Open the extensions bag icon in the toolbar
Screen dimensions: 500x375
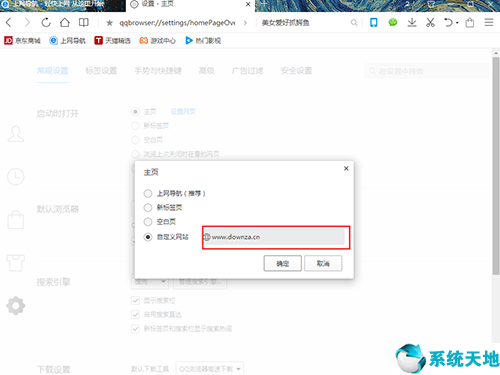coord(470,23)
